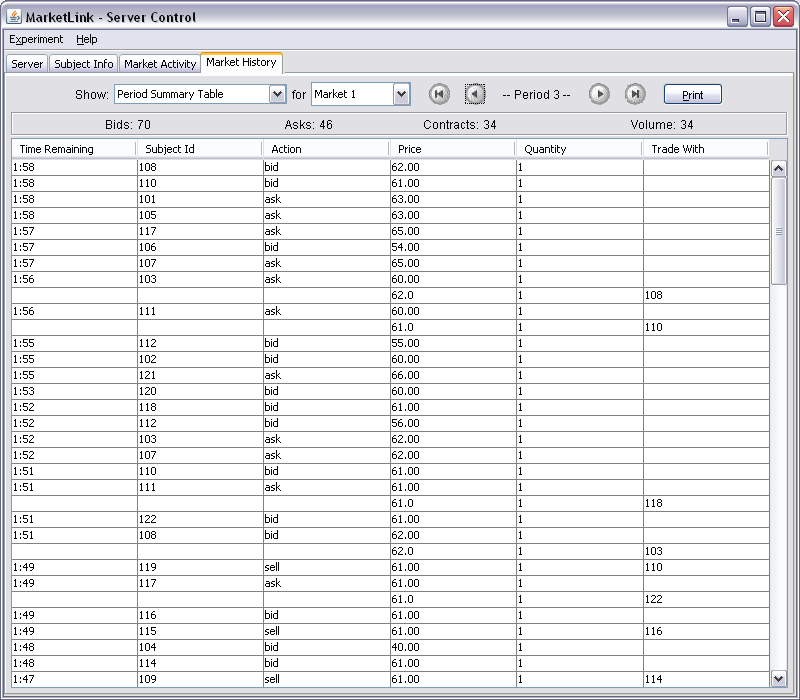Minimize the MarketLink window

click(x=736, y=17)
